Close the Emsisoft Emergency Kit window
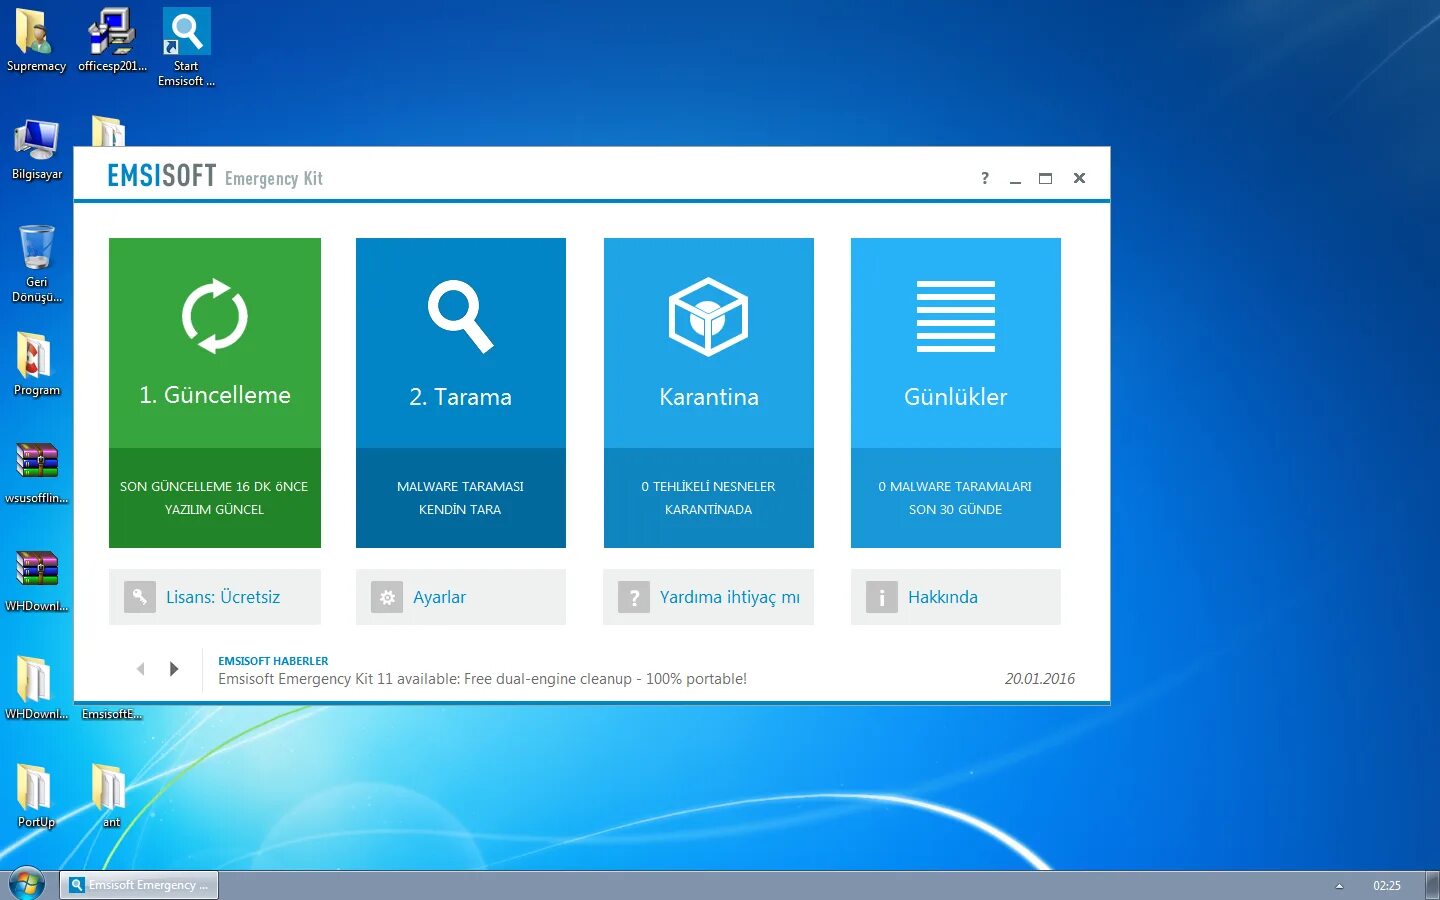This screenshot has height=900, width=1440. pos(1079,178)
